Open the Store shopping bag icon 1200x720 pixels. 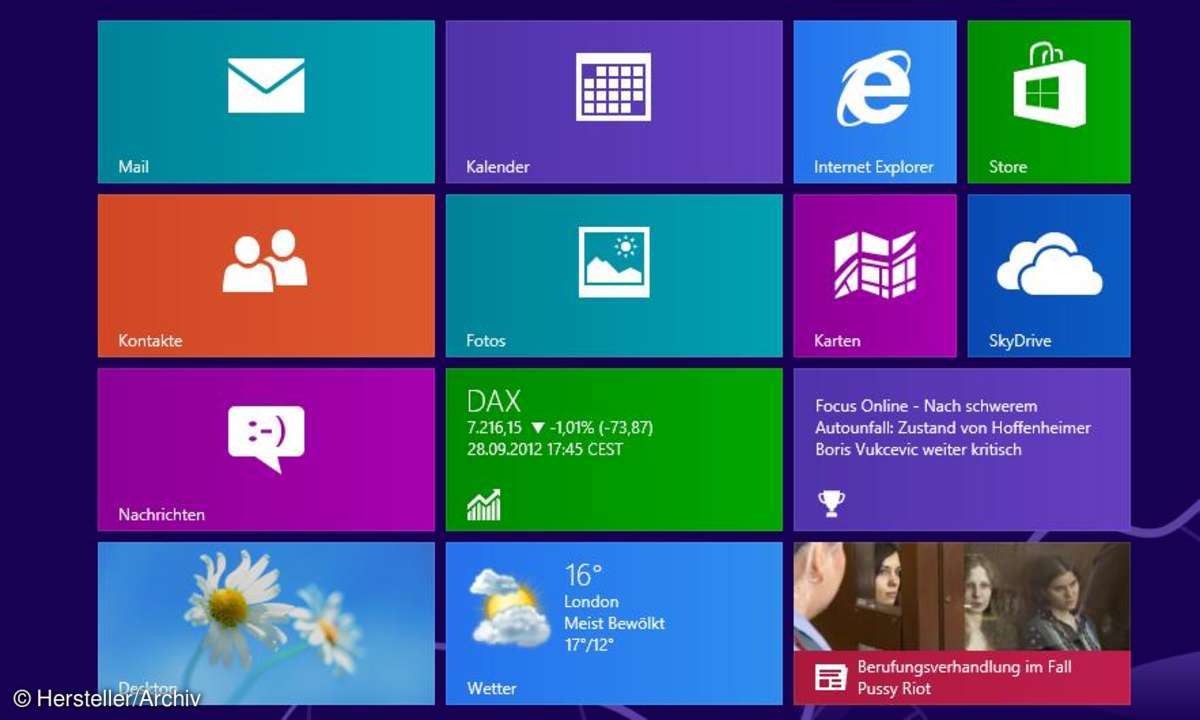(1049, 85)
